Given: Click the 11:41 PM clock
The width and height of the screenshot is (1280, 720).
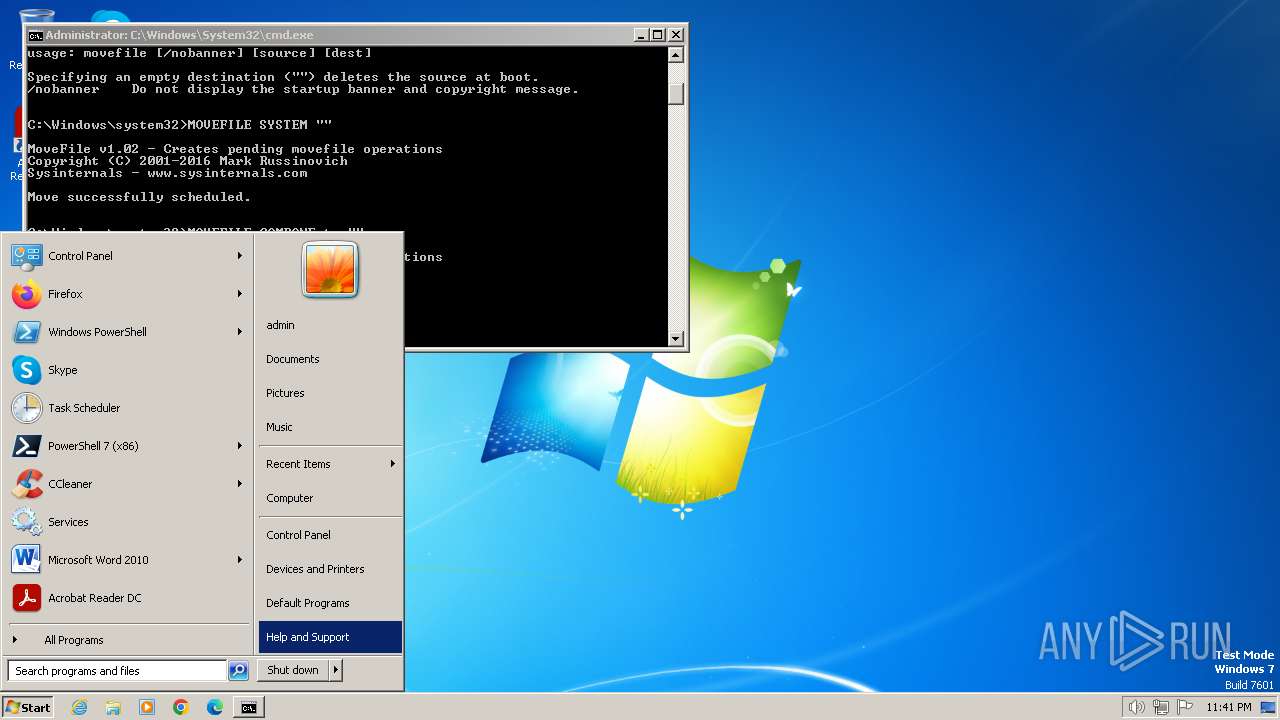Looking at the screenshot, I should click(x=1229, y=707).
